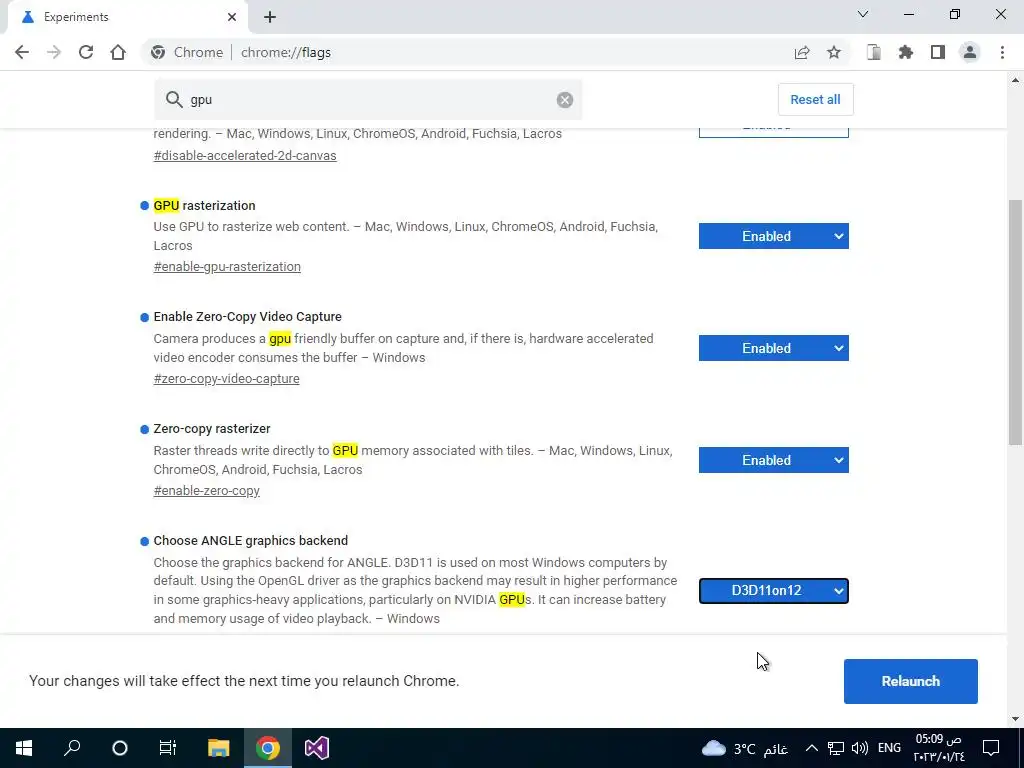This screenshot has height=768, width=1024.
Task: Open the ANGLE backend D3D11on12 dropdown
Action: 773,590
